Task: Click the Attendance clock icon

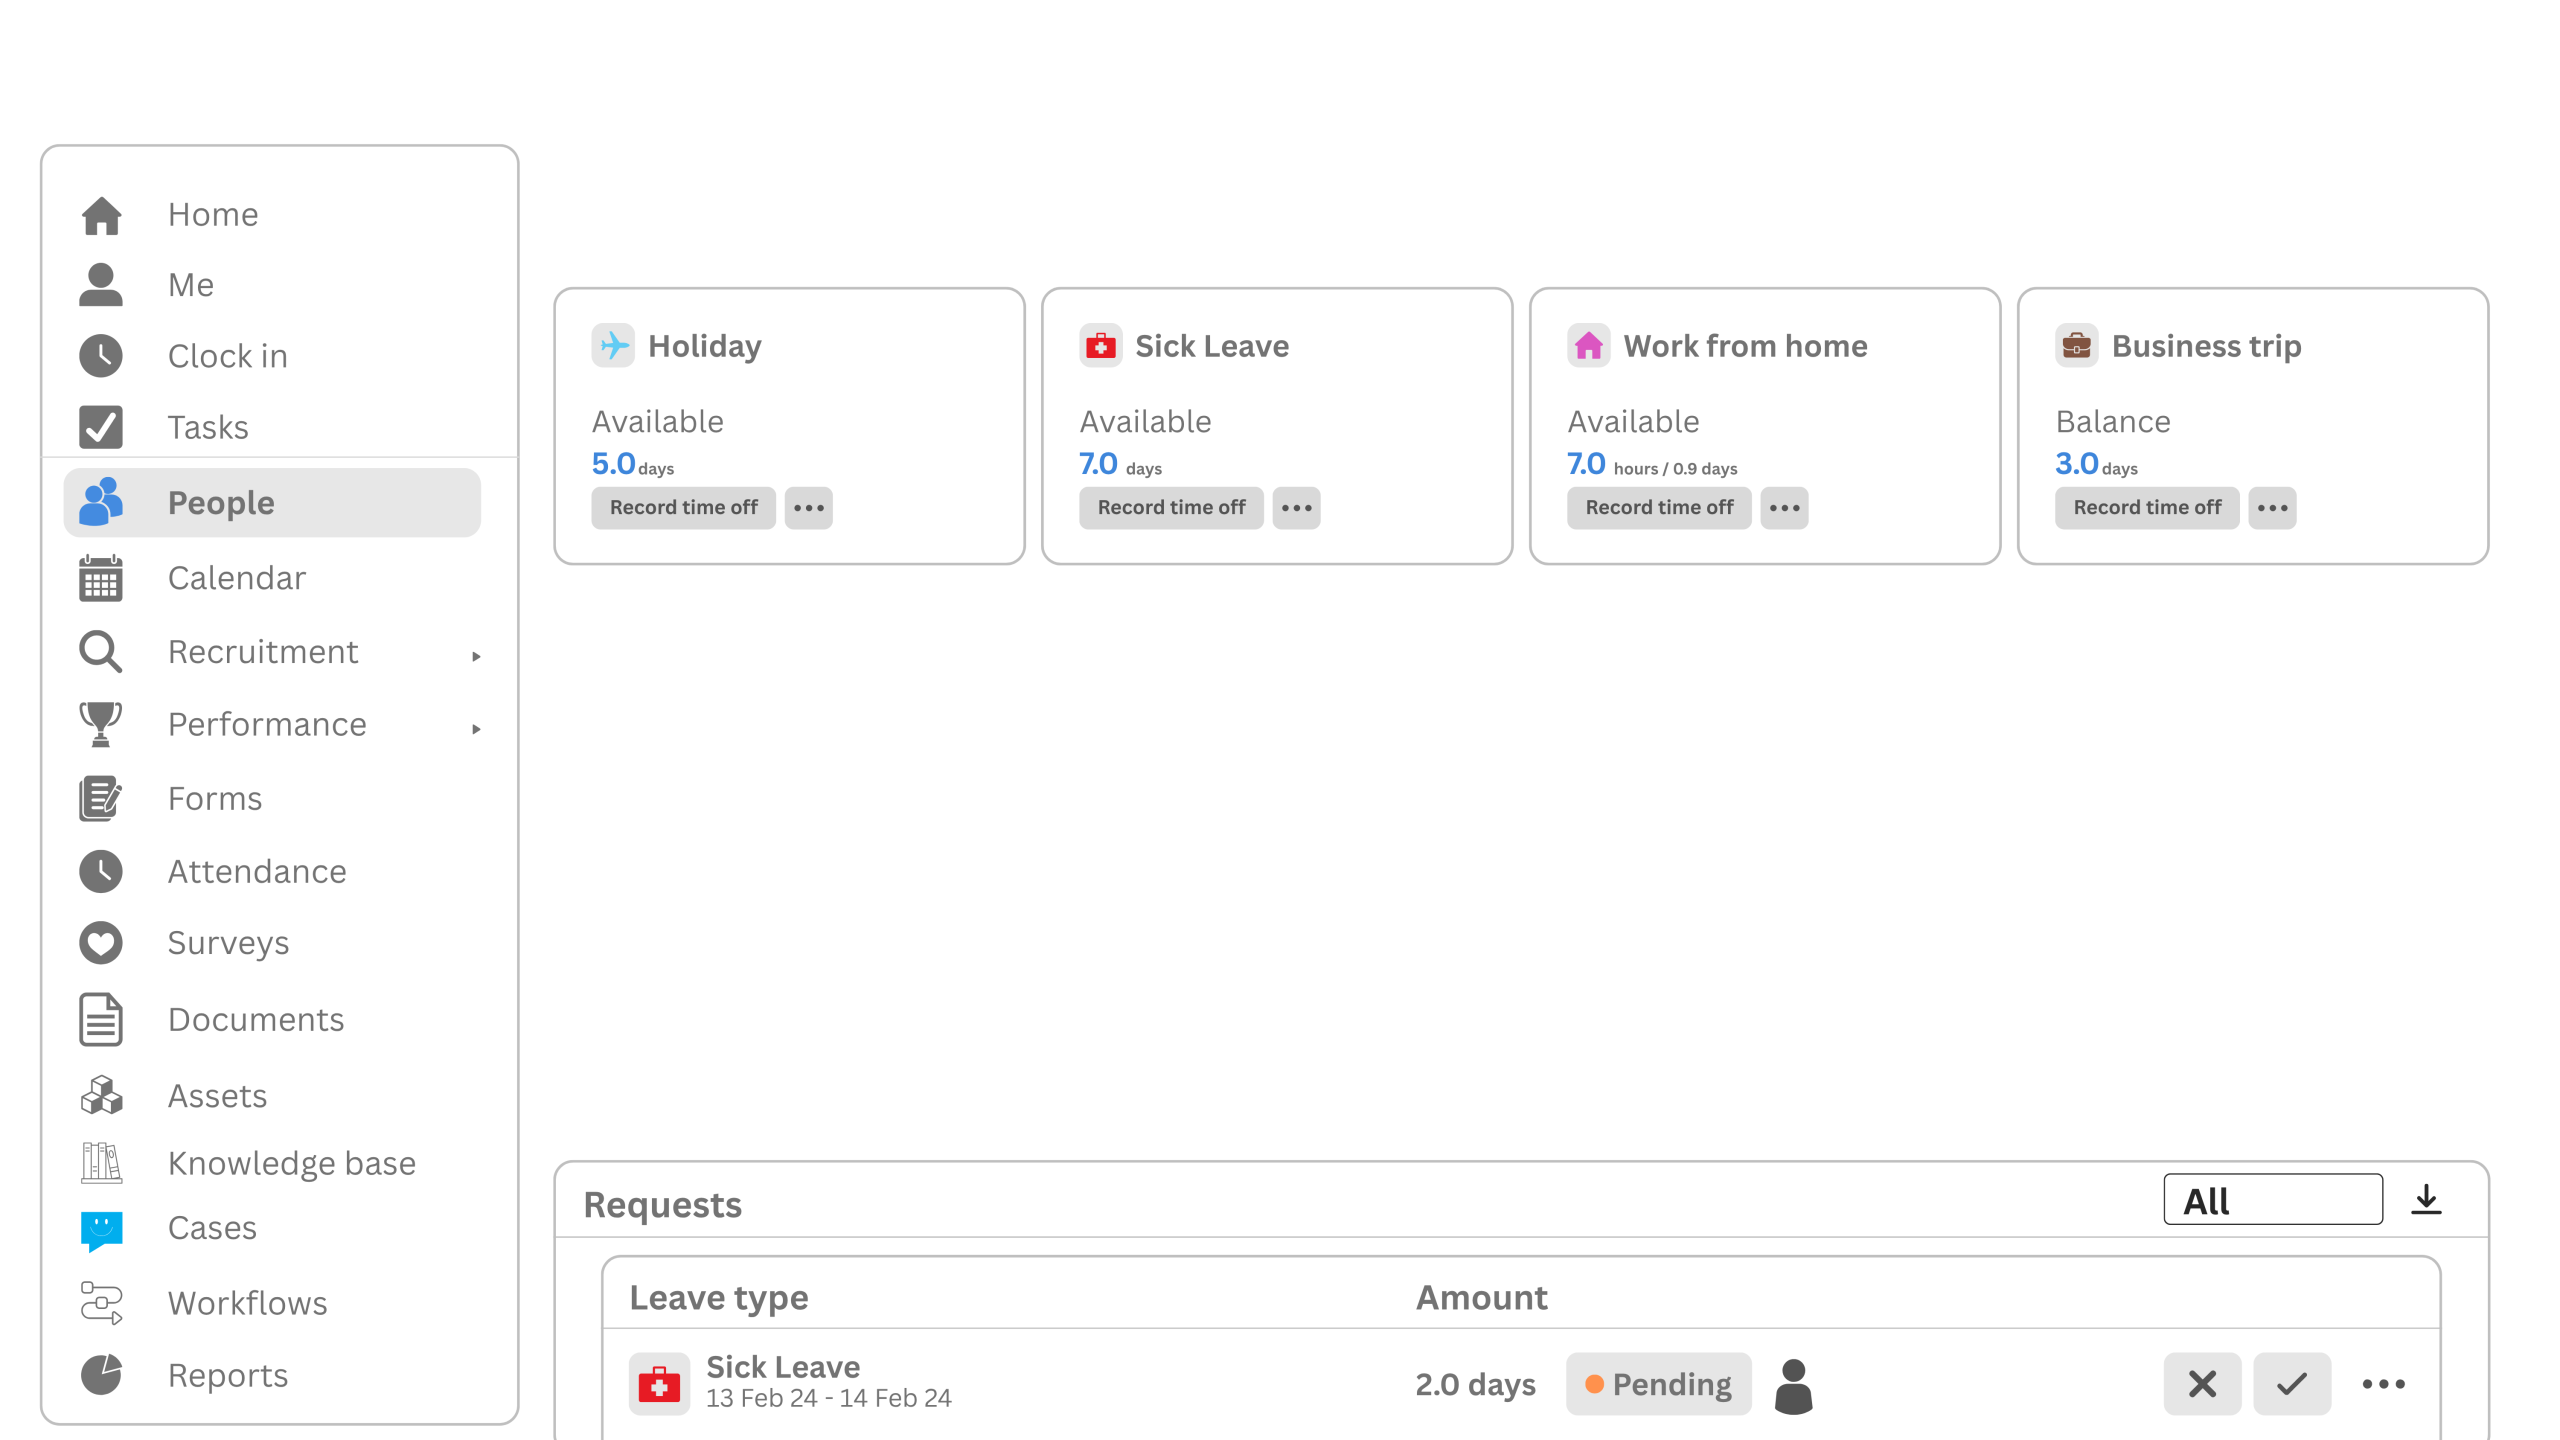Action: [101, 872]
